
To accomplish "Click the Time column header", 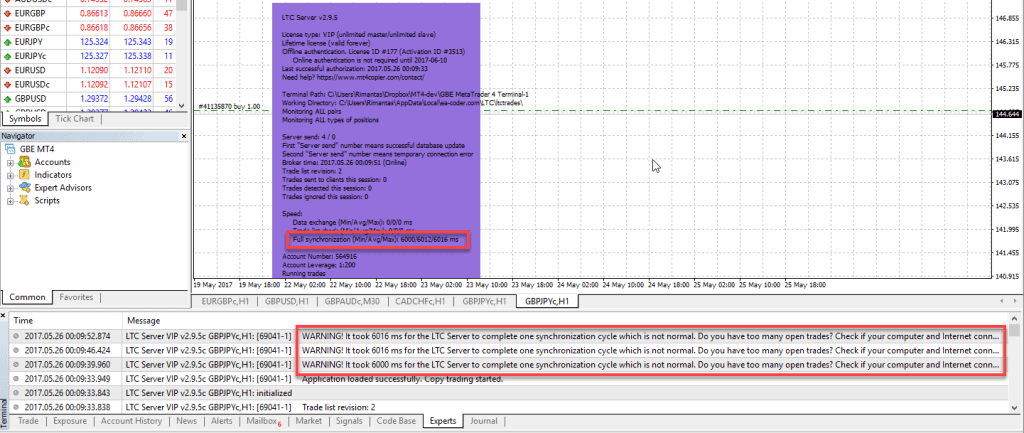I will coord(66,321).
